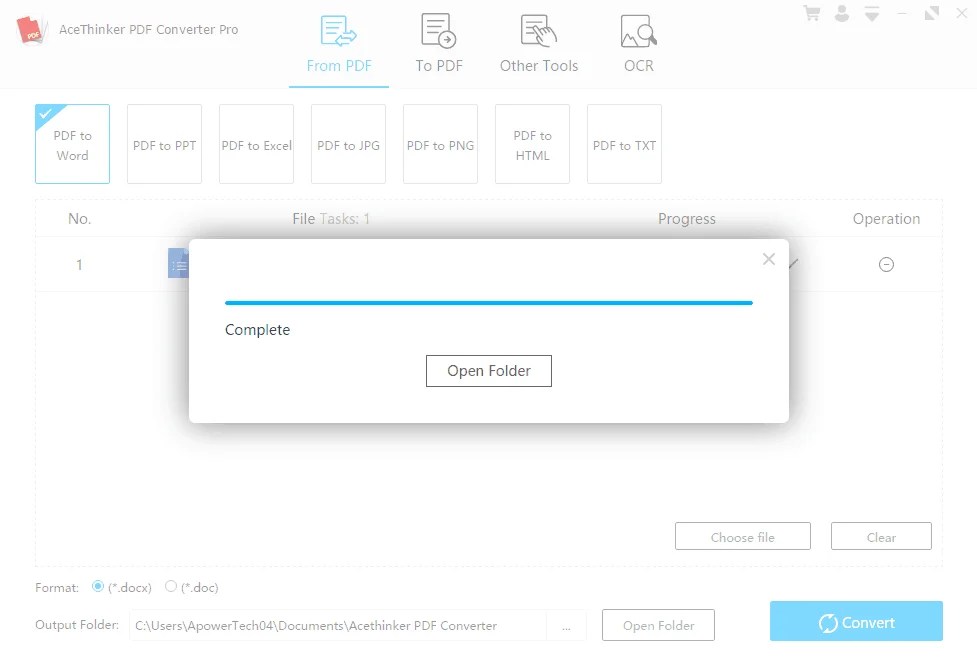The image size is (977, 664).
Task: Open the shopping cart icon
Action: (x=811, y=13)
